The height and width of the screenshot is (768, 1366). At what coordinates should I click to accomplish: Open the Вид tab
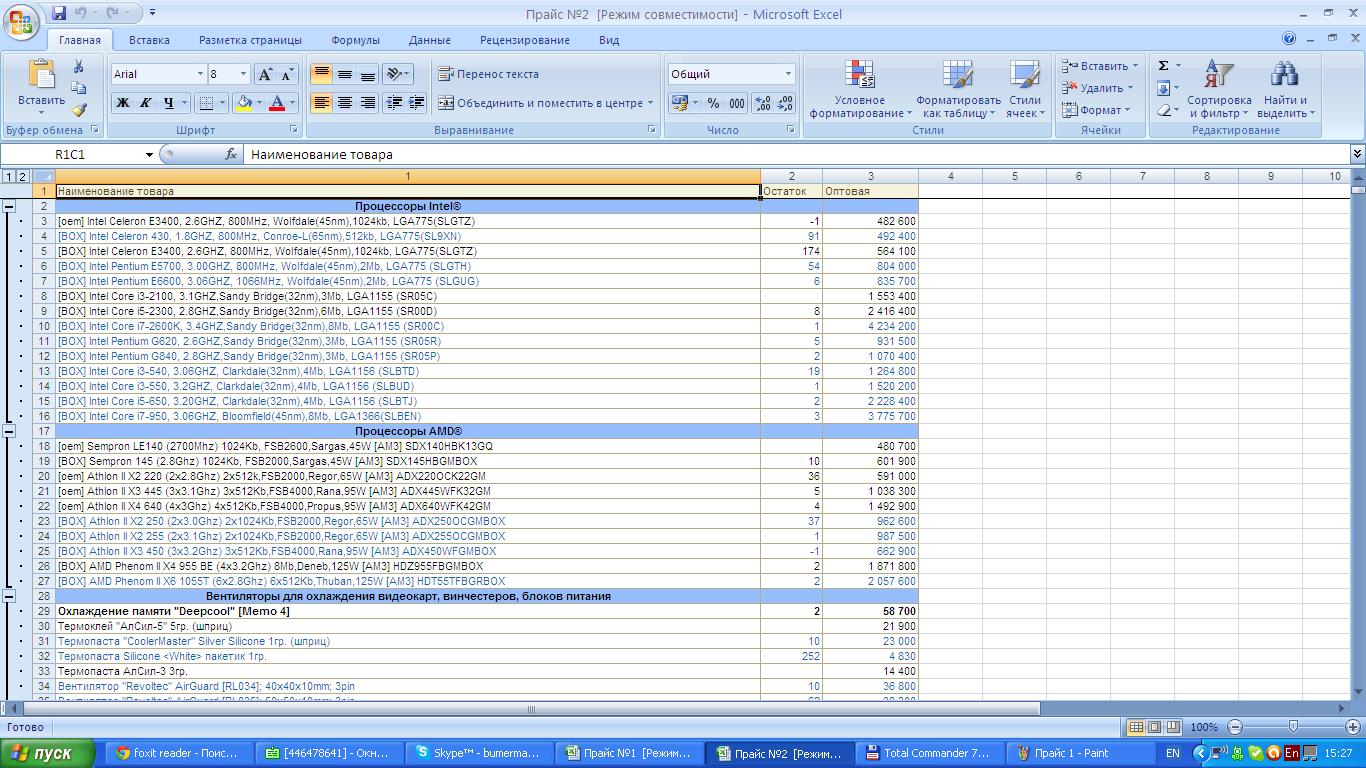pos(609,40)
